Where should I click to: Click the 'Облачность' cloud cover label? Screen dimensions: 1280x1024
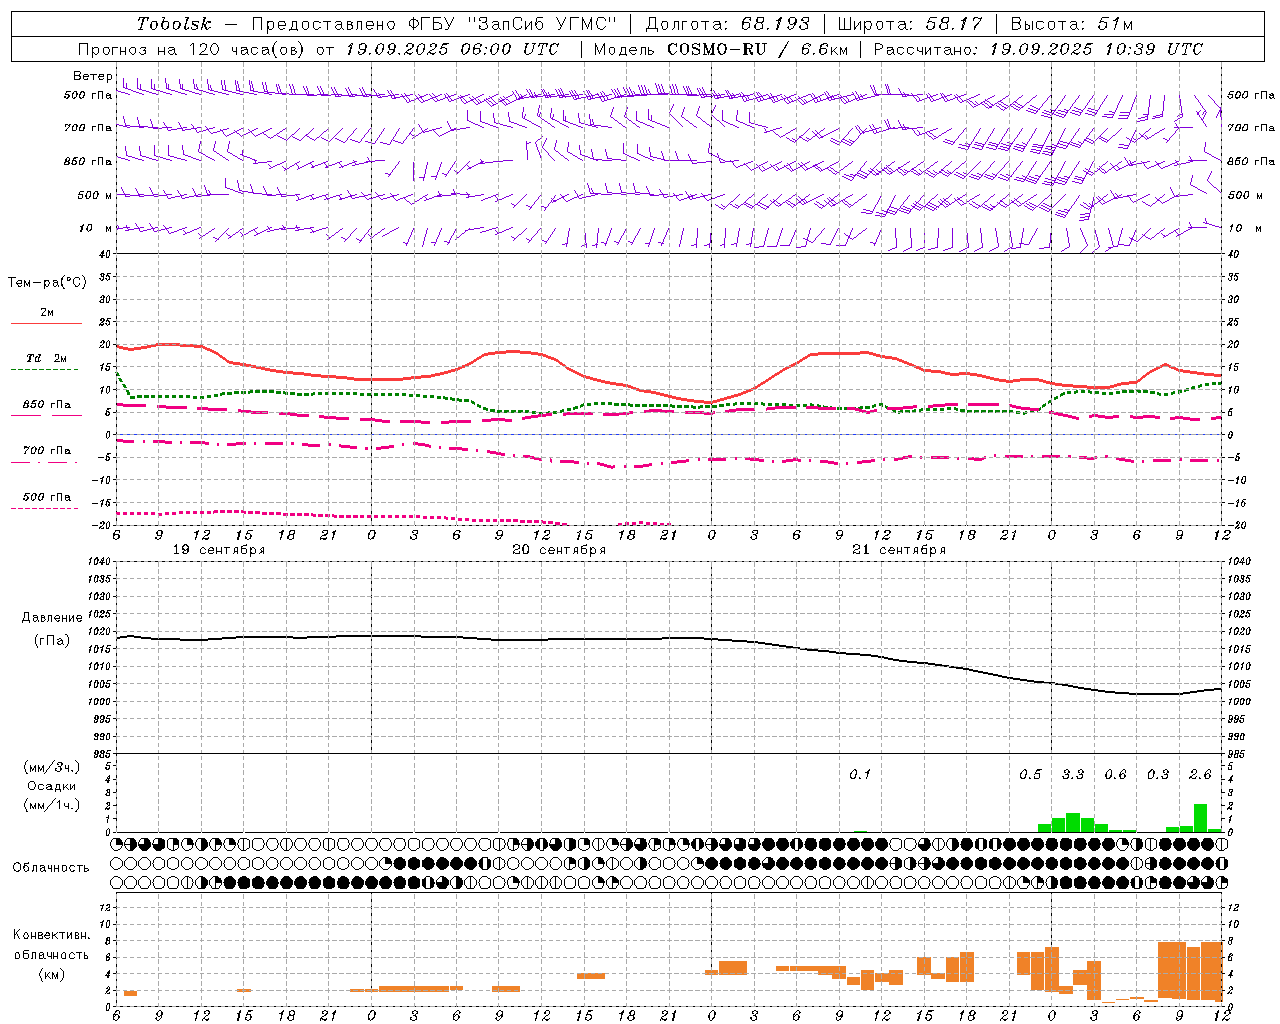pyautogui.click(x=51, y=868)
